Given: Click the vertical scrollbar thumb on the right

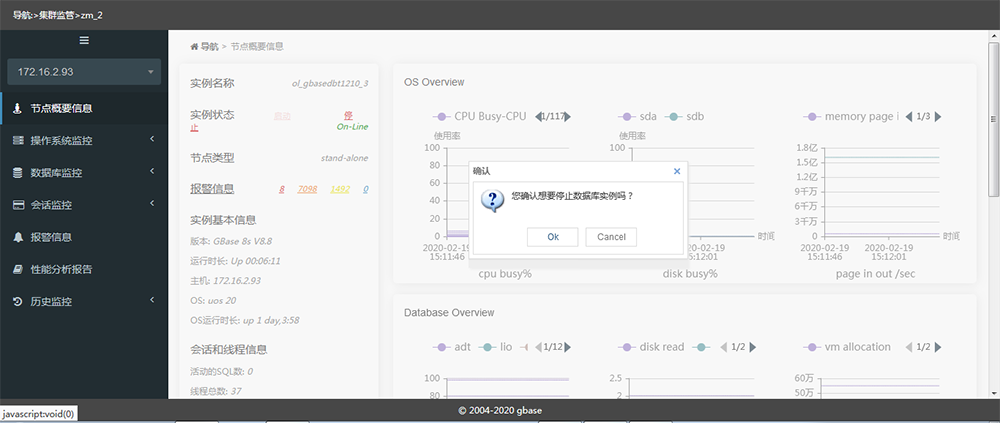Looking at the screenshot, I should pyautogui.click(x=993, y=119).
